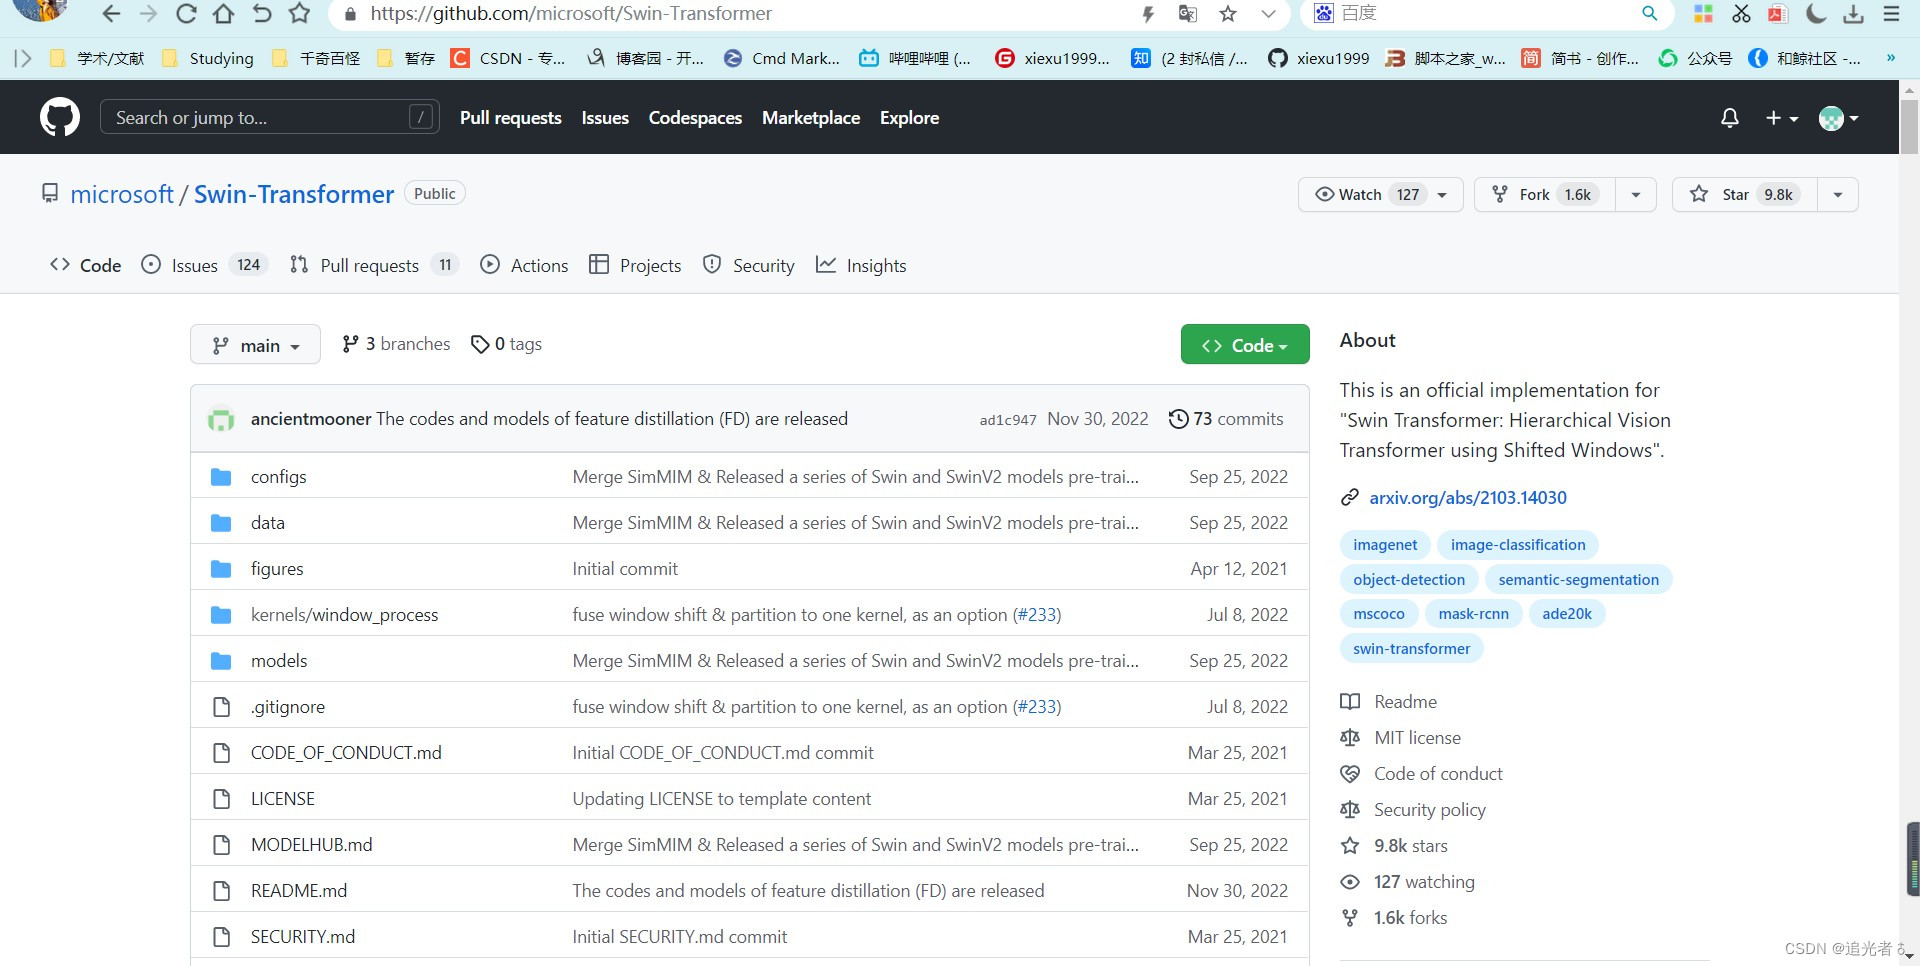Click the GitHub logo icon
This screenshot has height=966, width=1920.
coord(60,117)
